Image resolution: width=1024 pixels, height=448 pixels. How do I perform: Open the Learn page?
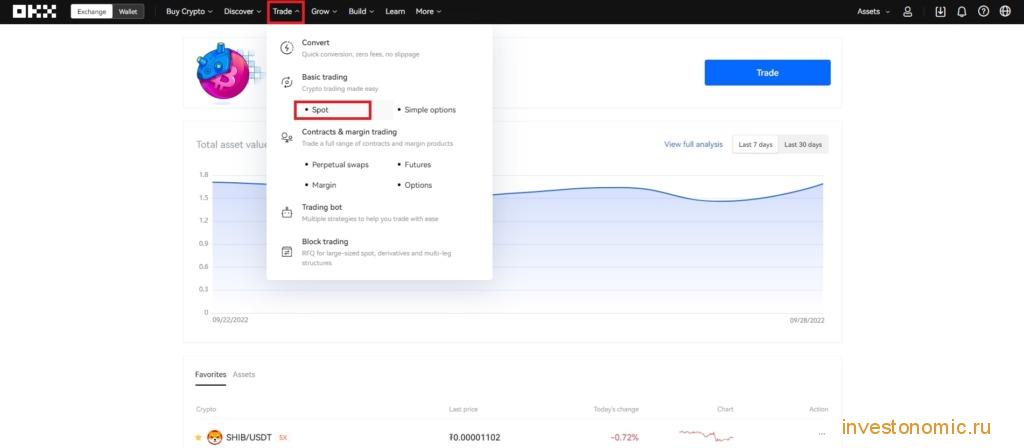pyautogui.click(x=395, y=11)
